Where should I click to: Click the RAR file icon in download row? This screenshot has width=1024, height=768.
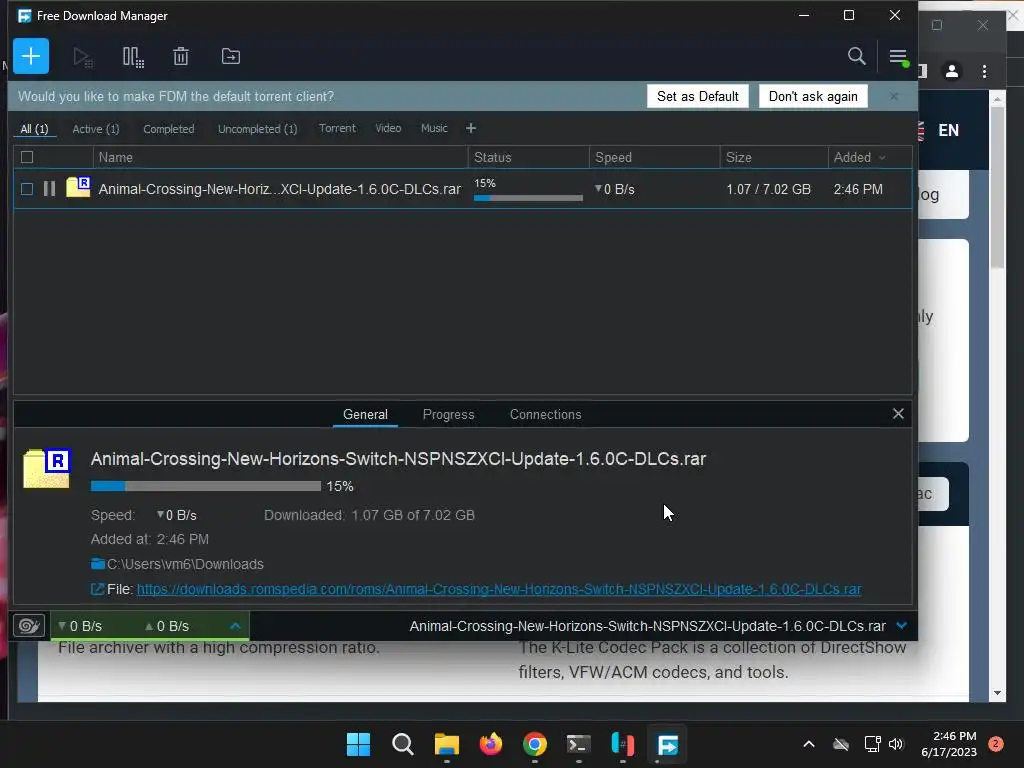78,187
